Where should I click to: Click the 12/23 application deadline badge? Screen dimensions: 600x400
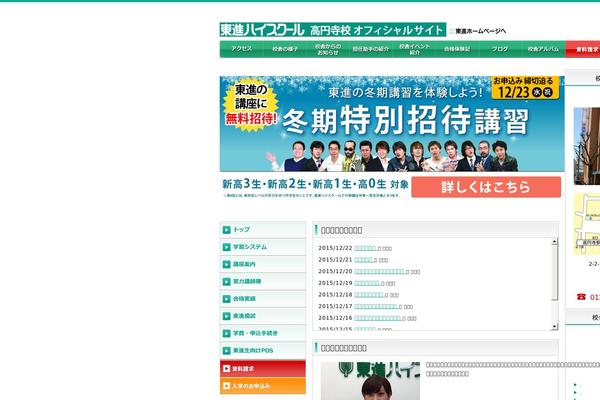point(525,88)
